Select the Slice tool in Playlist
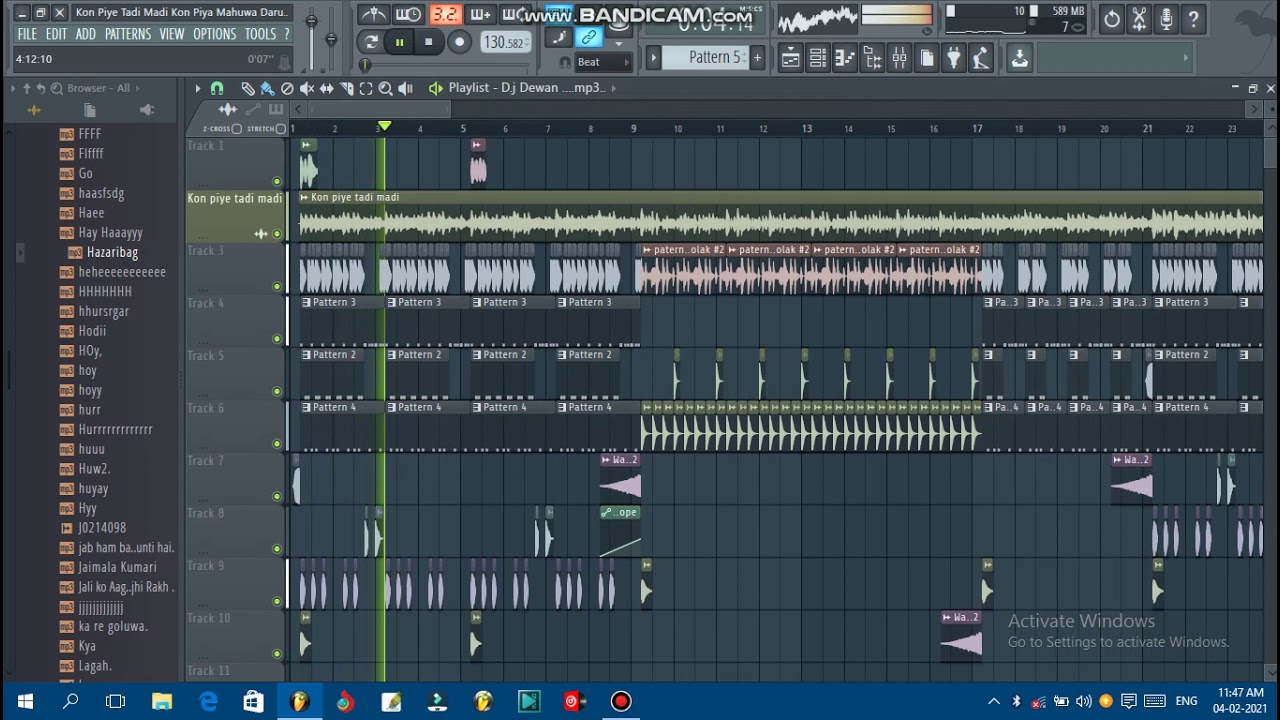 [346, 88]
